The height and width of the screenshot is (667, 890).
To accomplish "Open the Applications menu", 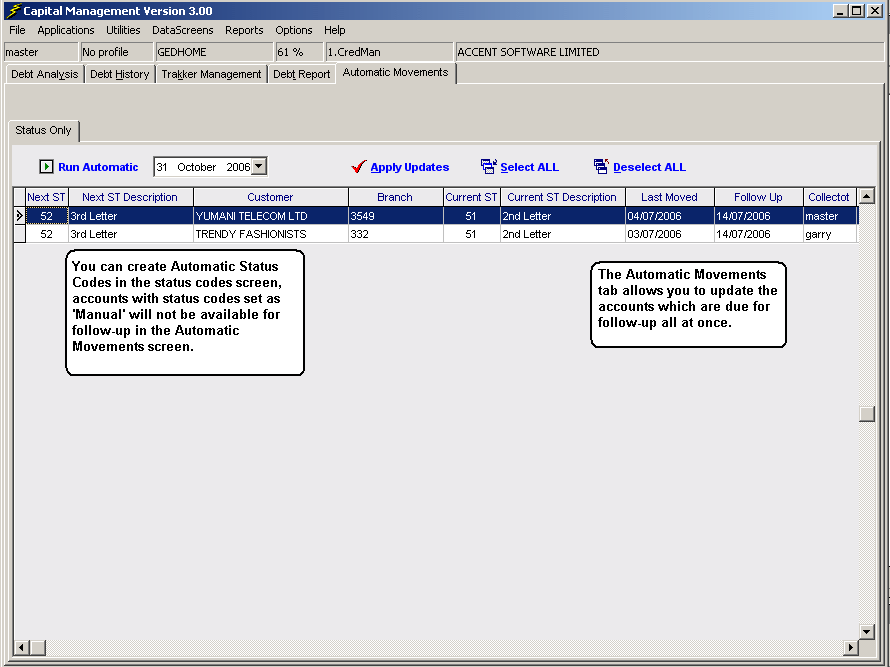I will tap(66, 30).
